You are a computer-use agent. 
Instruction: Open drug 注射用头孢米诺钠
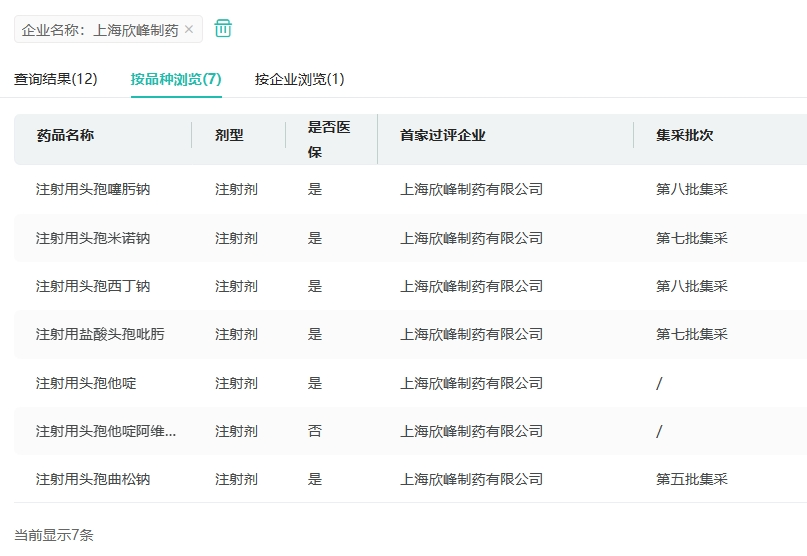click(x=93, y=238)
